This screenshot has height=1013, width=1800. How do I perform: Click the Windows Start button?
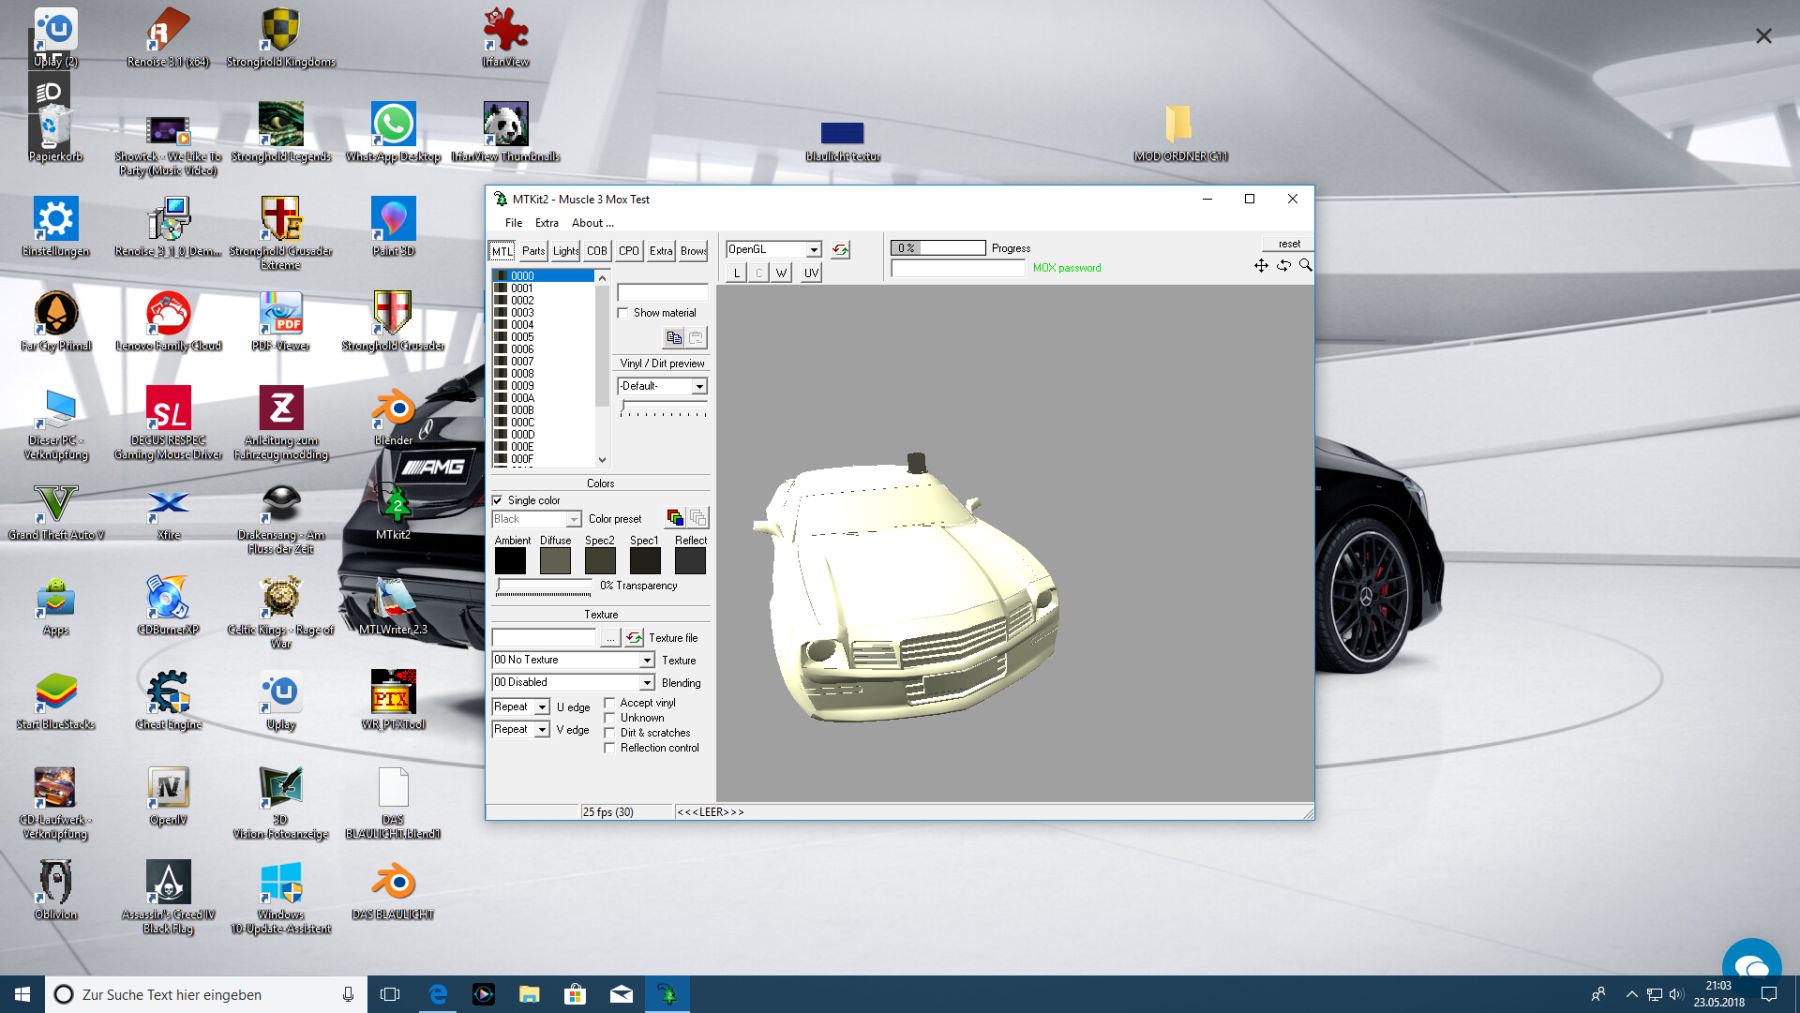point(22,994)
